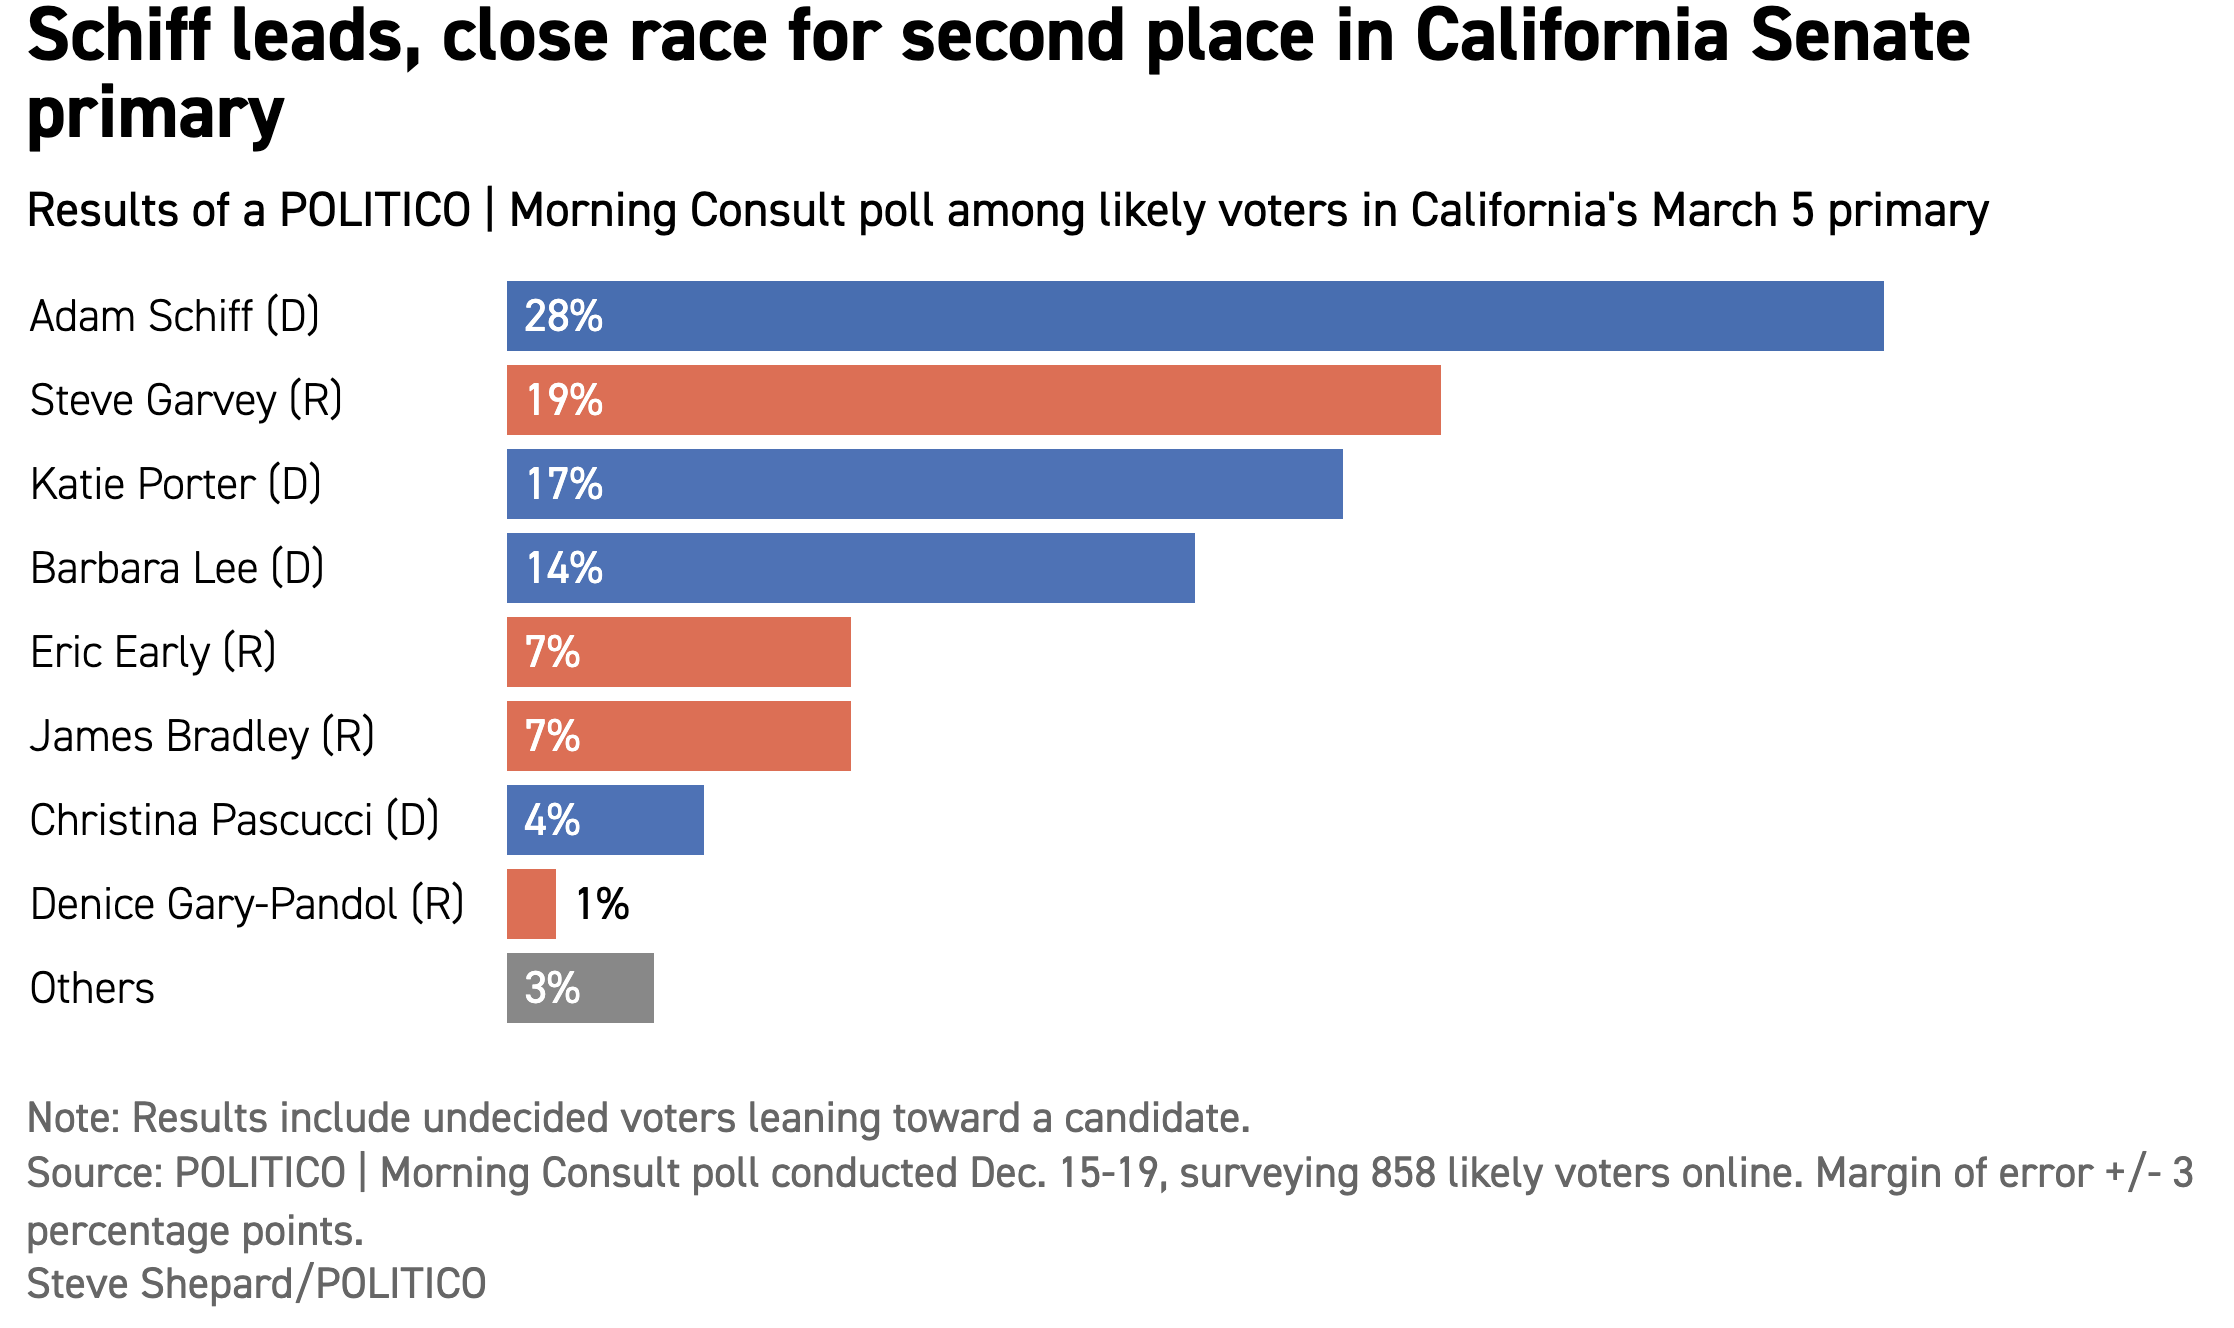Click the Steve Shepard/POLITICO credit line
The image size is (2234, 1328).
(x=256, y=1284)
